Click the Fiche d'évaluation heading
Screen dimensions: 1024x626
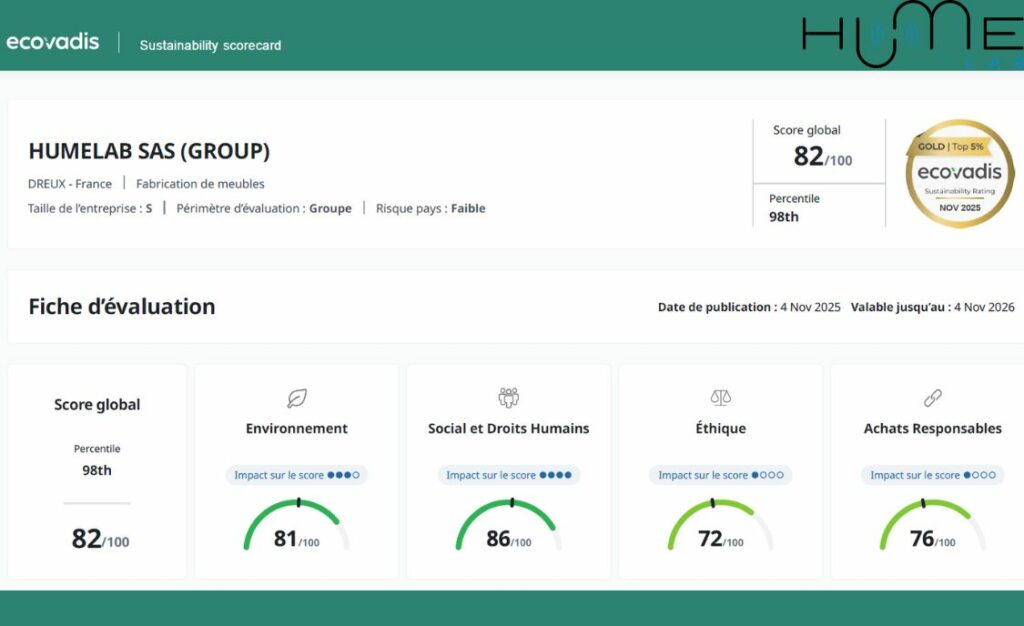click(121, 307)
